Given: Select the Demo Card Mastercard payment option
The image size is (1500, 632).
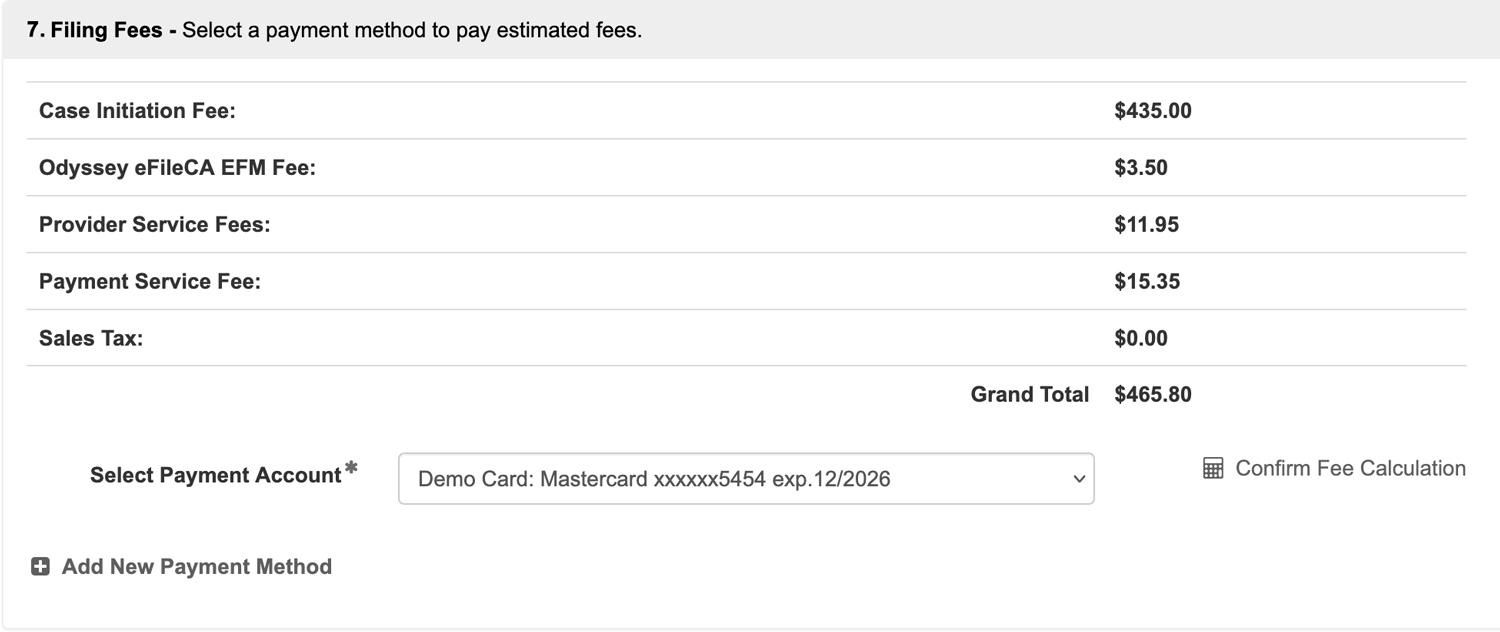Looking at the screenshot, I should coord(700,479).
